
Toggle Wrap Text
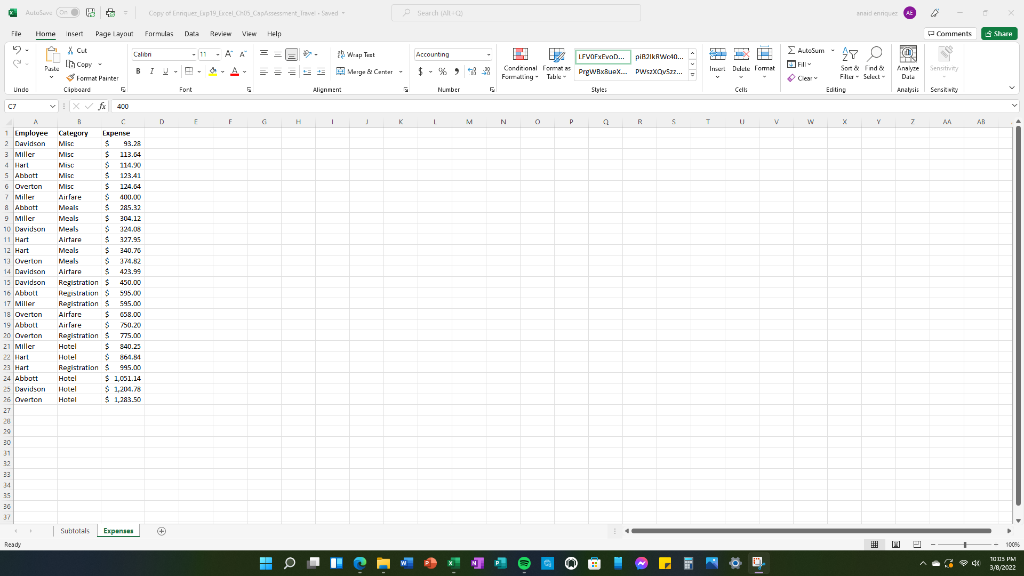pos(356,54)
